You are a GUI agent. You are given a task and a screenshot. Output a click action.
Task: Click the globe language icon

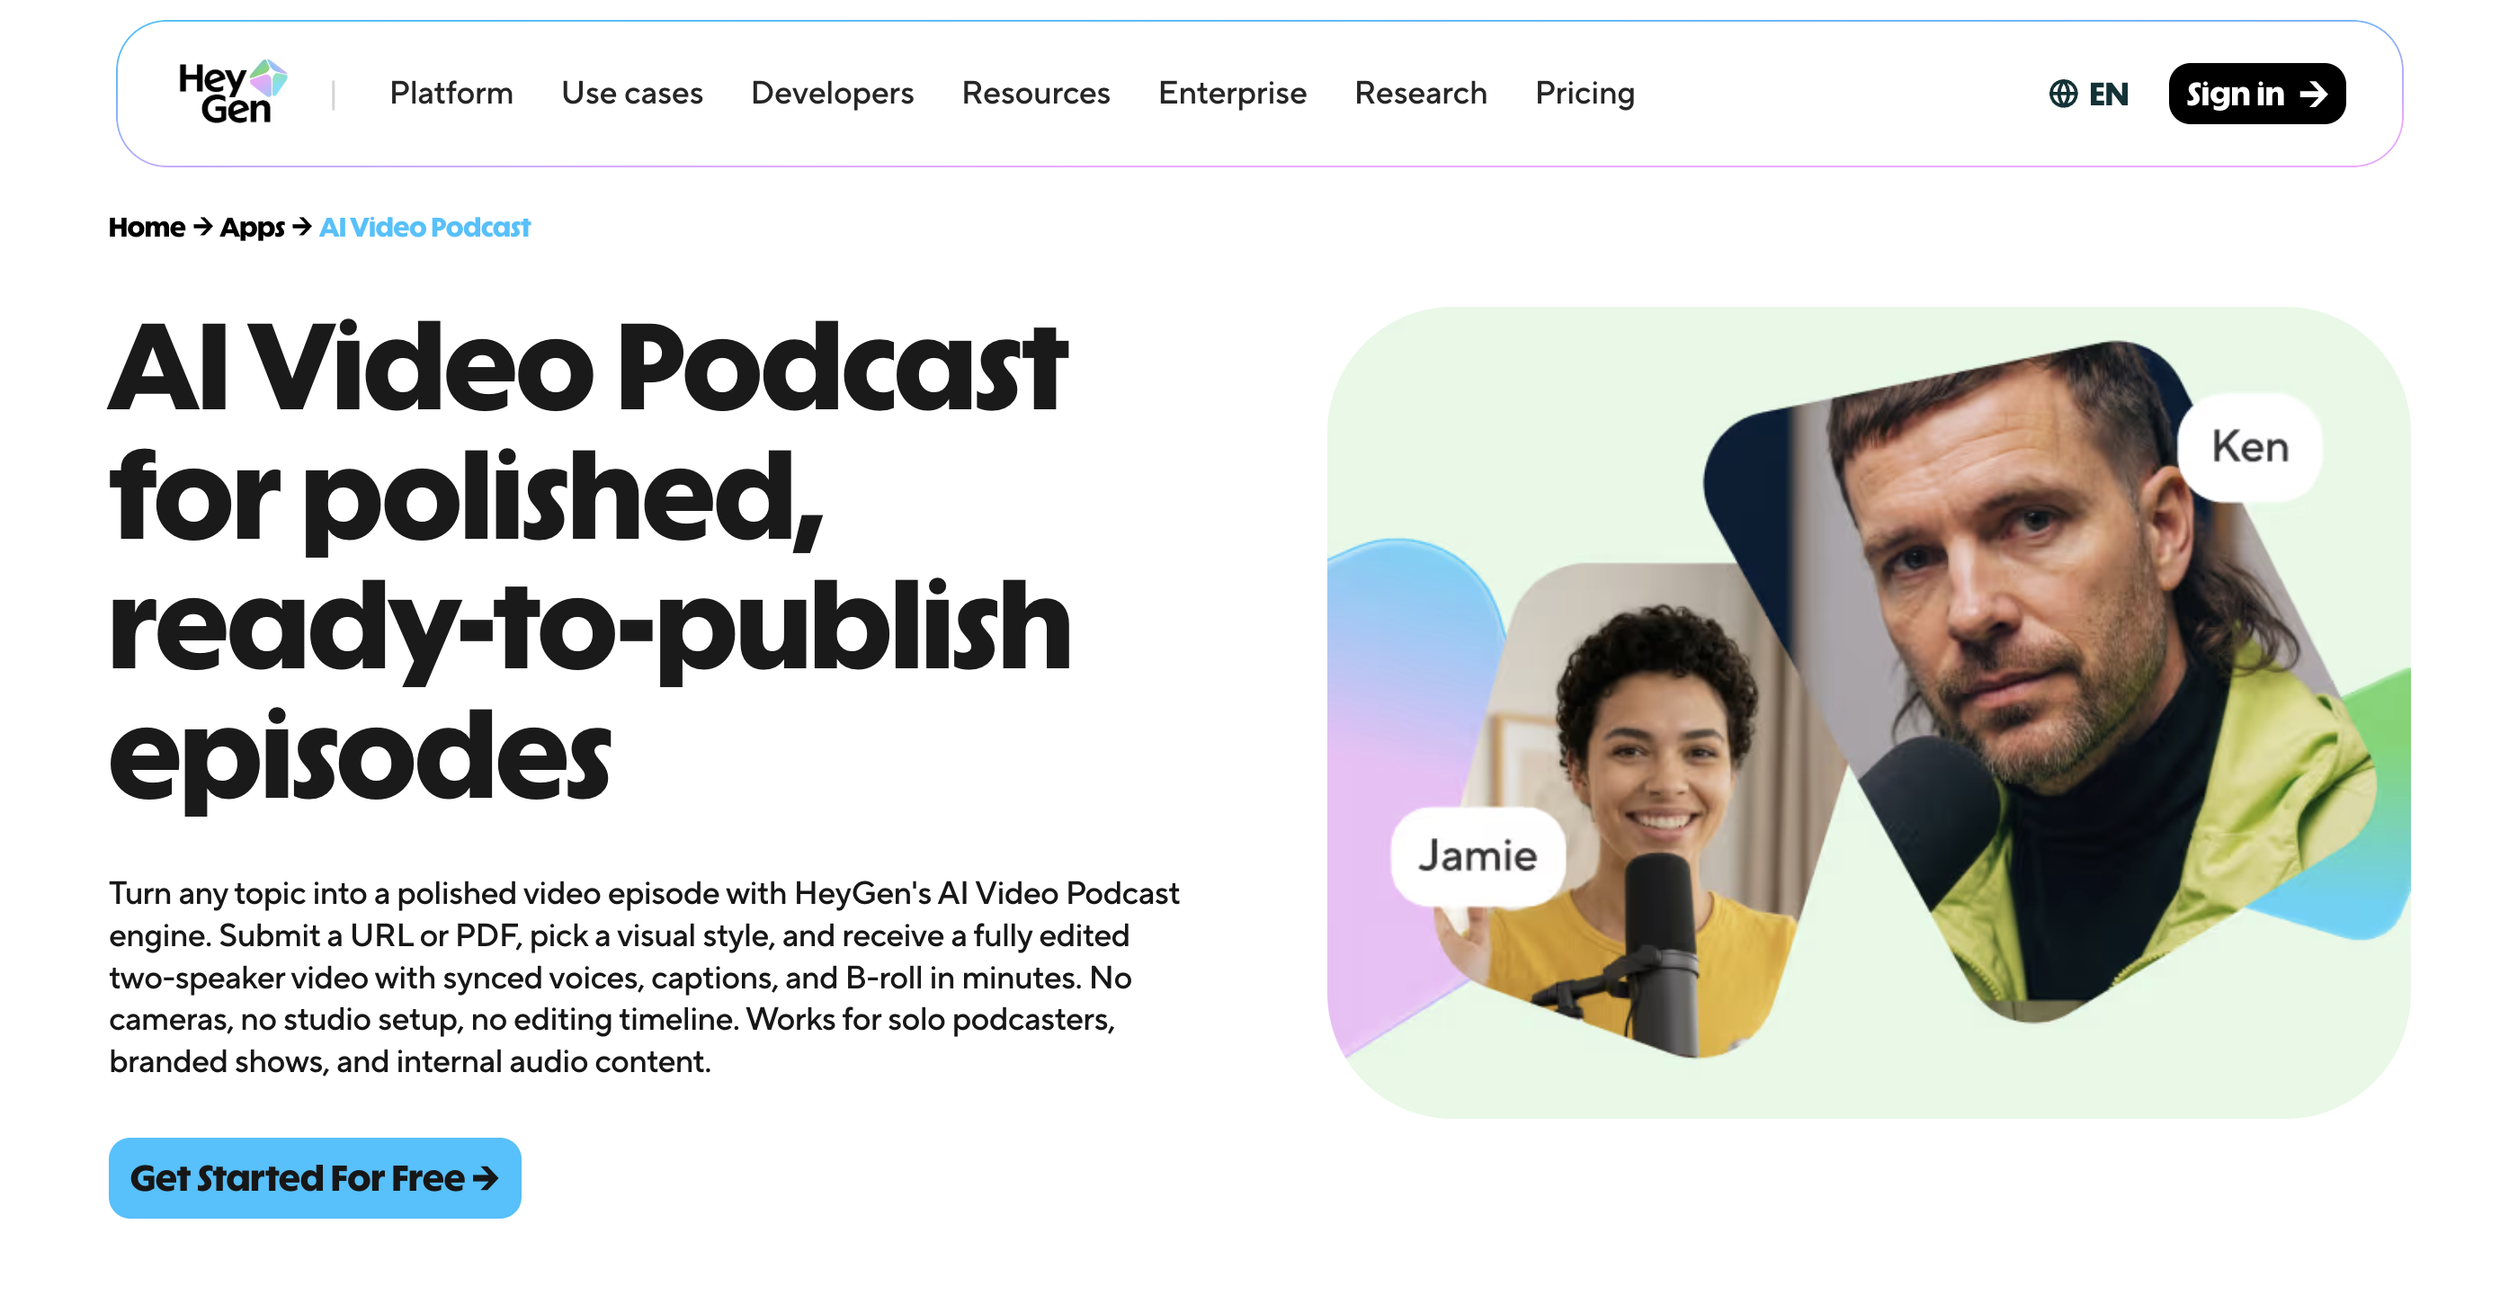pos(2062,94)
